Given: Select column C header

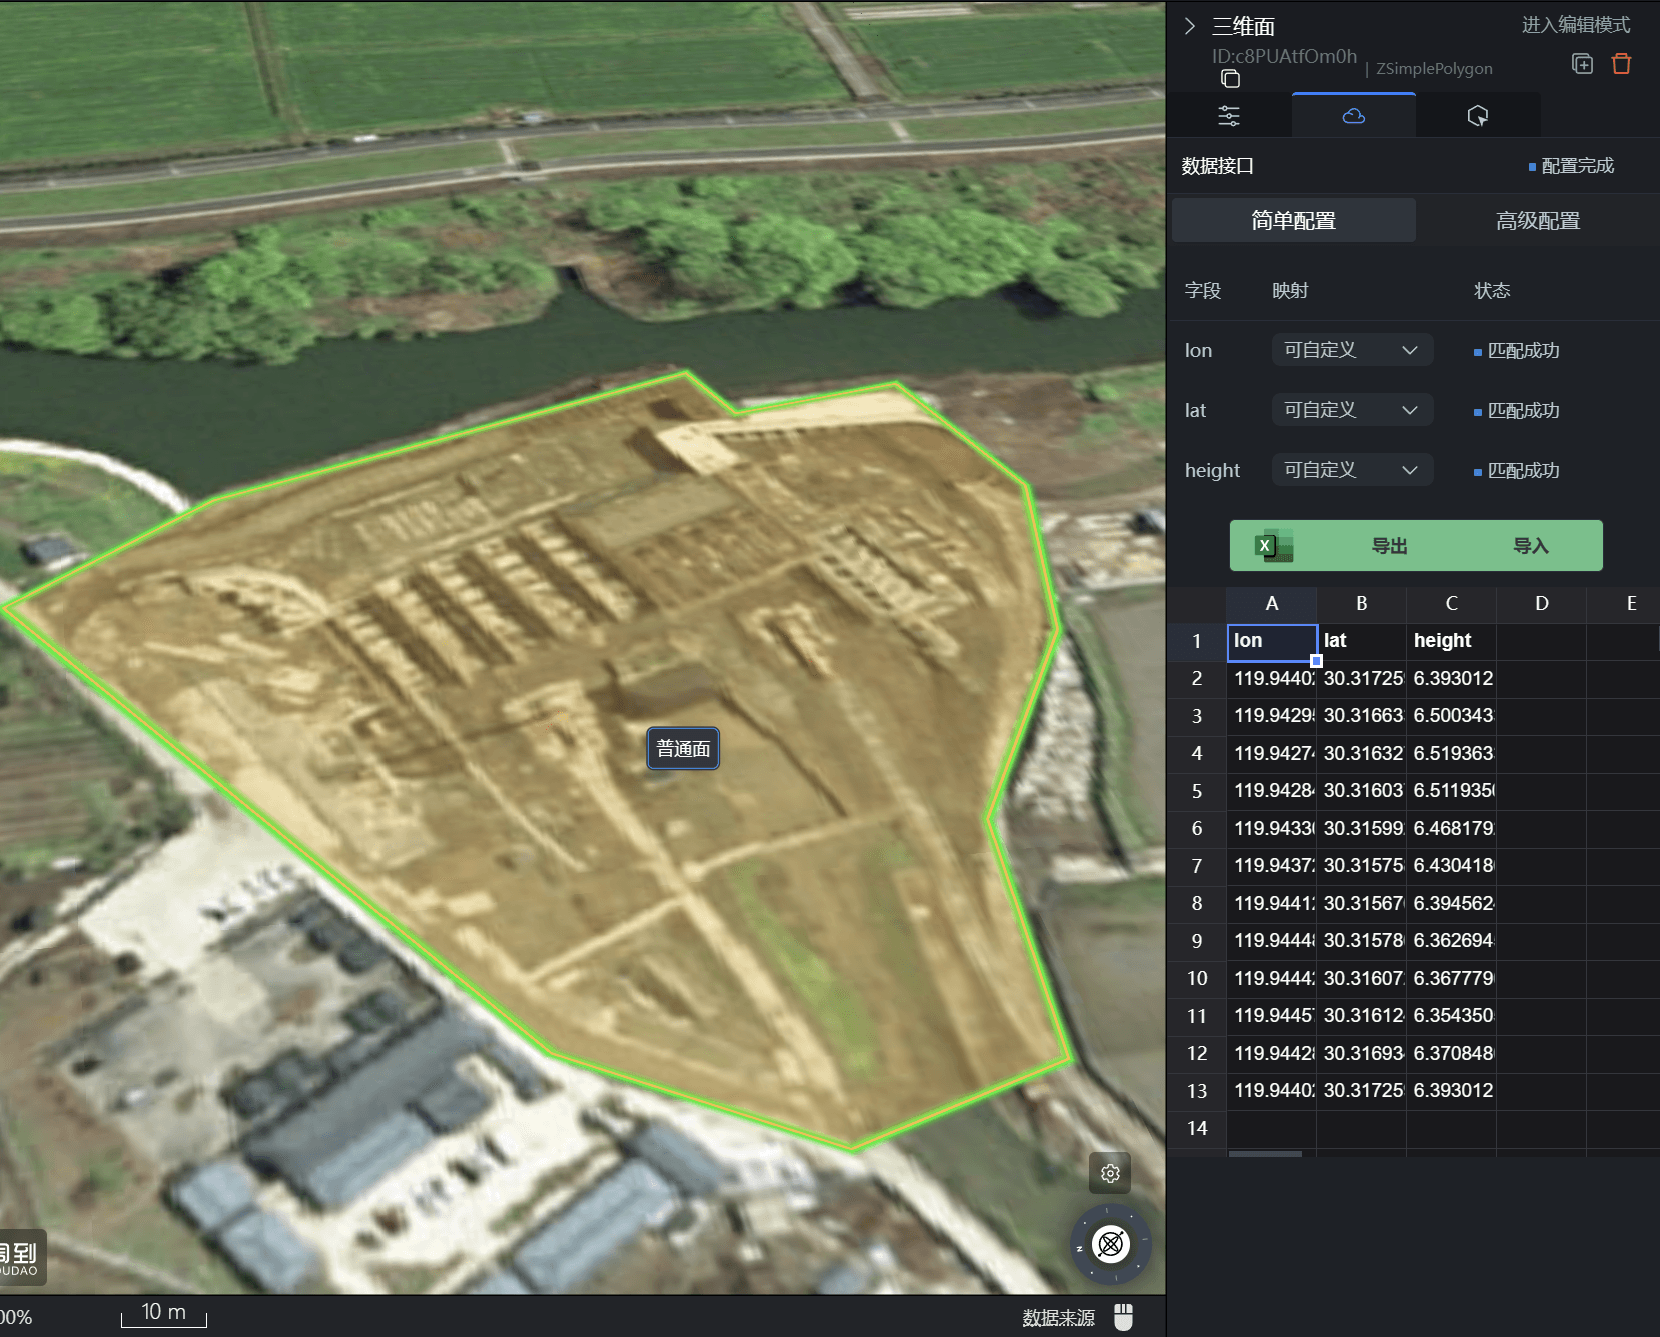Looking at the screenshot, I should click(x=1451, y=604).
